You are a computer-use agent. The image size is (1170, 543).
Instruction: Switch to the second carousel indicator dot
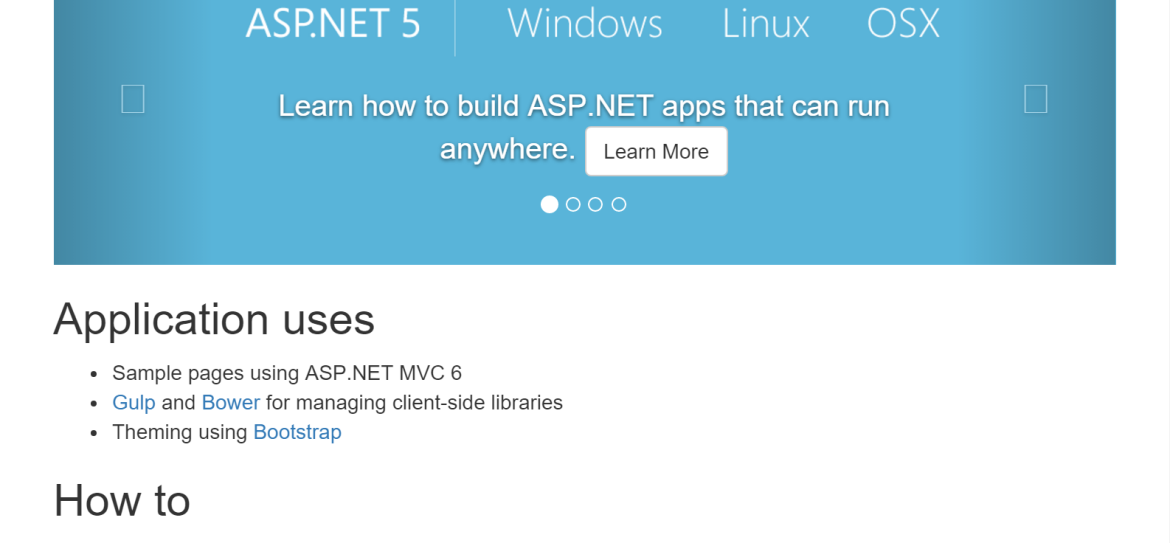pos(573,204)
